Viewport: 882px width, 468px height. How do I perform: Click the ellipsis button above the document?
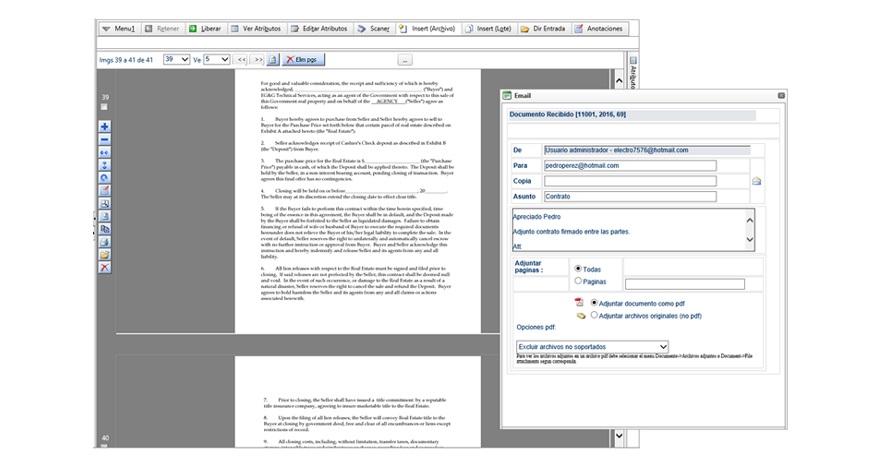point(405,60)
